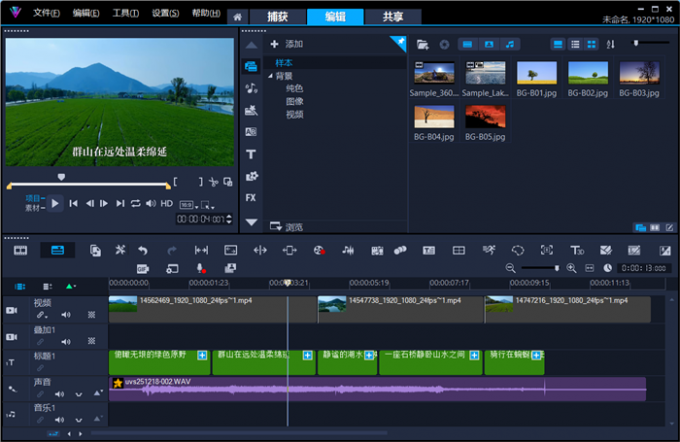Zoom in the timeline with magnifier plus
This screenshot has width=680, height=442.
[572, 268]
